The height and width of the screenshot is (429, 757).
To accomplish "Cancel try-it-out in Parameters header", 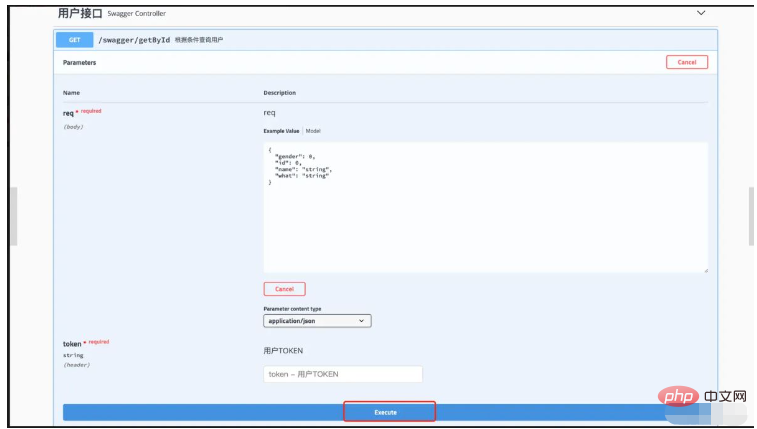I will (687, 62).
